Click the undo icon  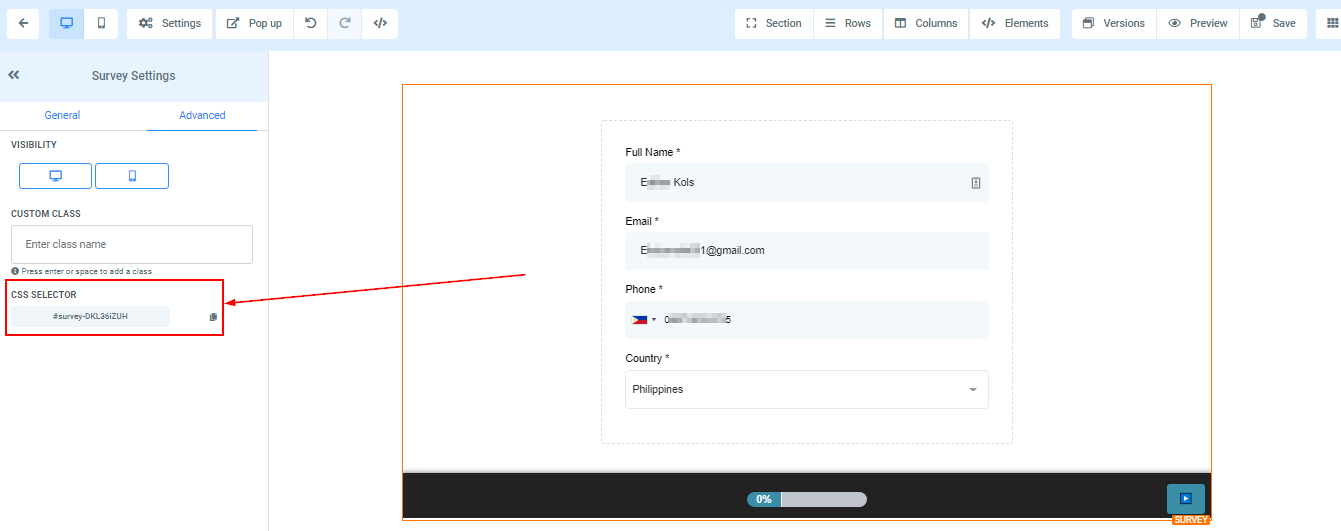tap(311, 23)
